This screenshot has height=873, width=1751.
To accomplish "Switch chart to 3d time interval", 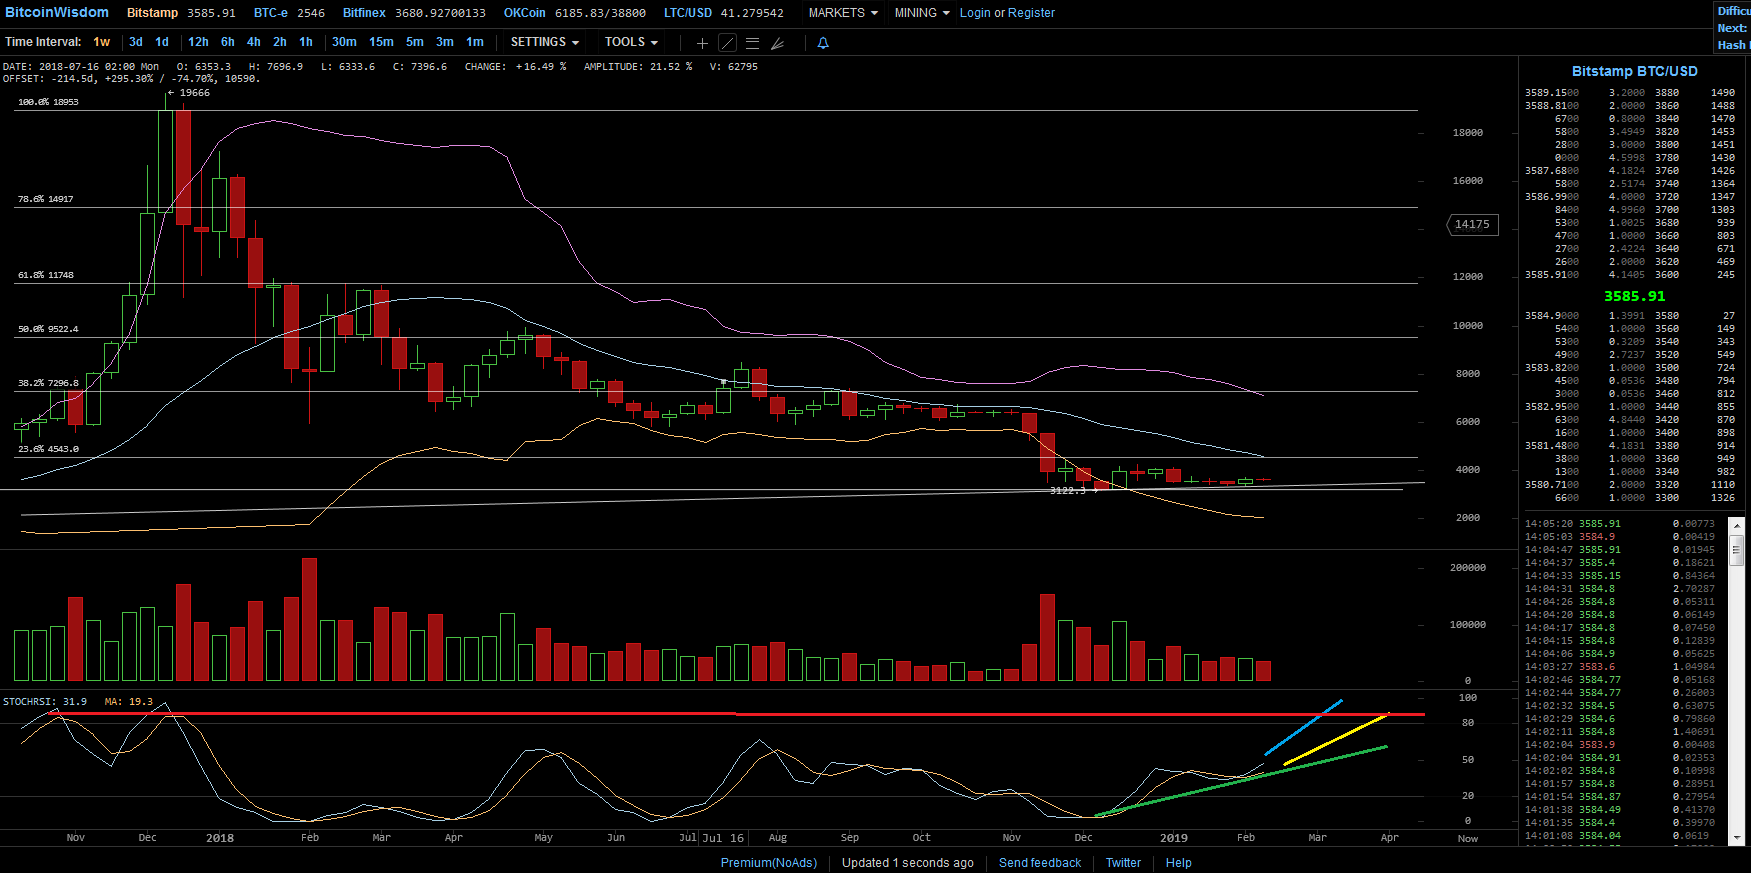I will coord(136,42).
